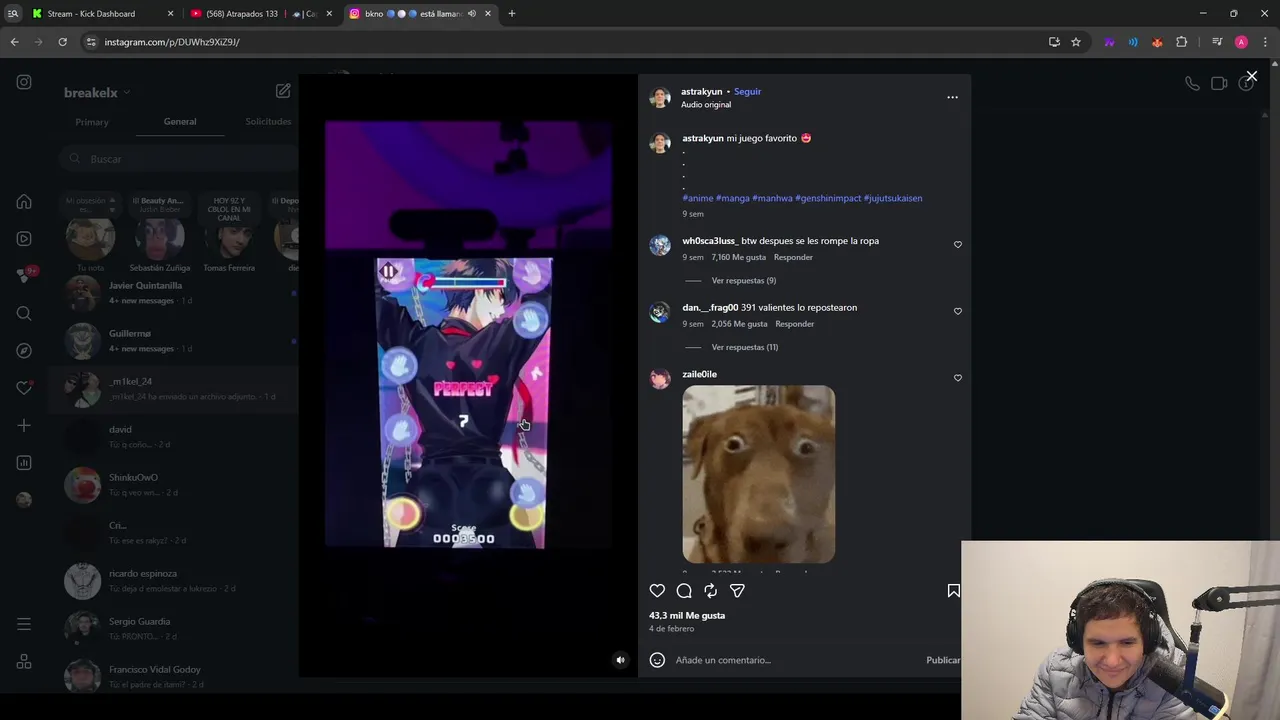Open Messages icon with 9+ badge
This screenshot has height=720, width=1280.
click(24, 276)
